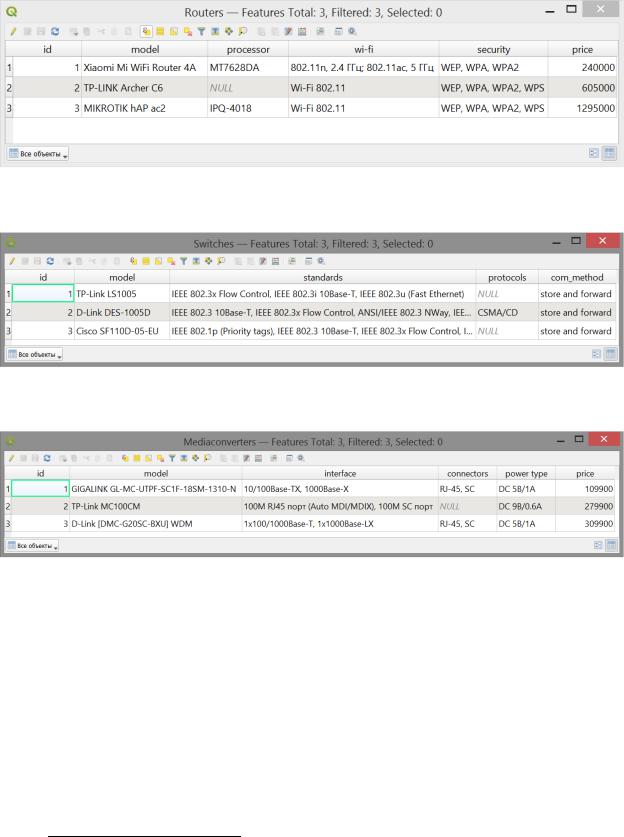Click price cell '1295000' in Routers
Image resolution: width=624 pixels, height=837 pixels.
pos(582,108)
